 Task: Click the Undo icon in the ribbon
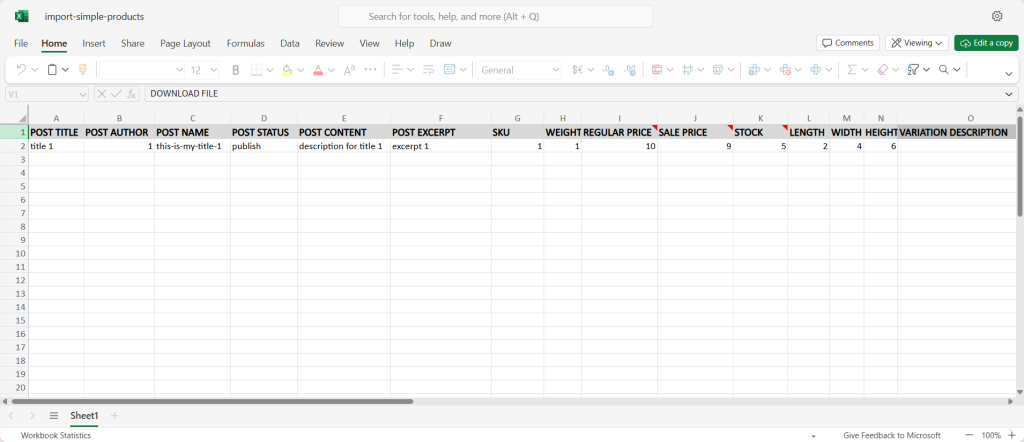pos(21,69)
